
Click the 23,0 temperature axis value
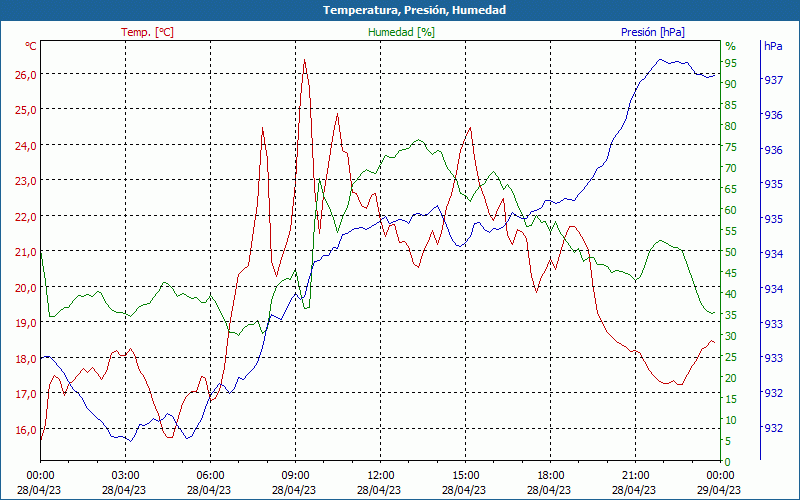27,181
